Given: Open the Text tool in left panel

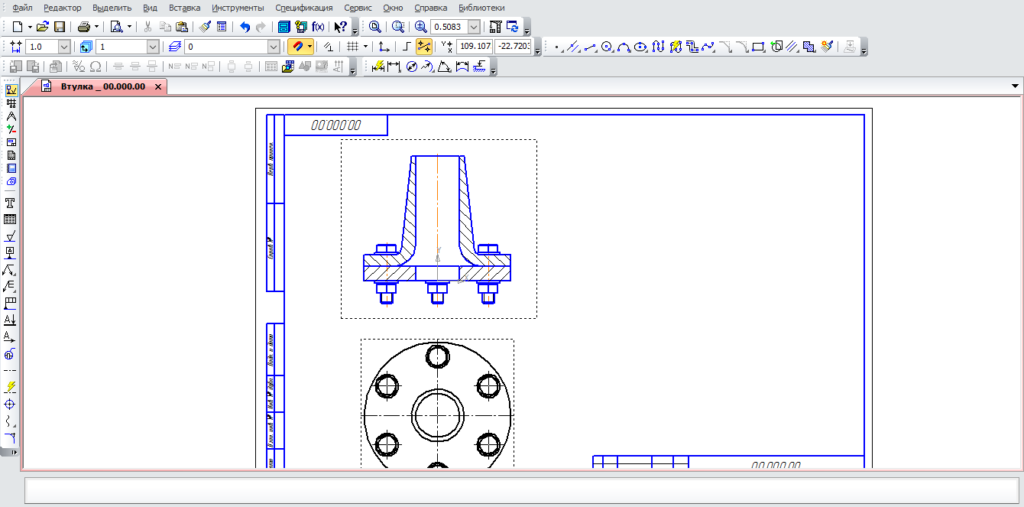Looking at the screenshot, I should [x=11, y=201].
